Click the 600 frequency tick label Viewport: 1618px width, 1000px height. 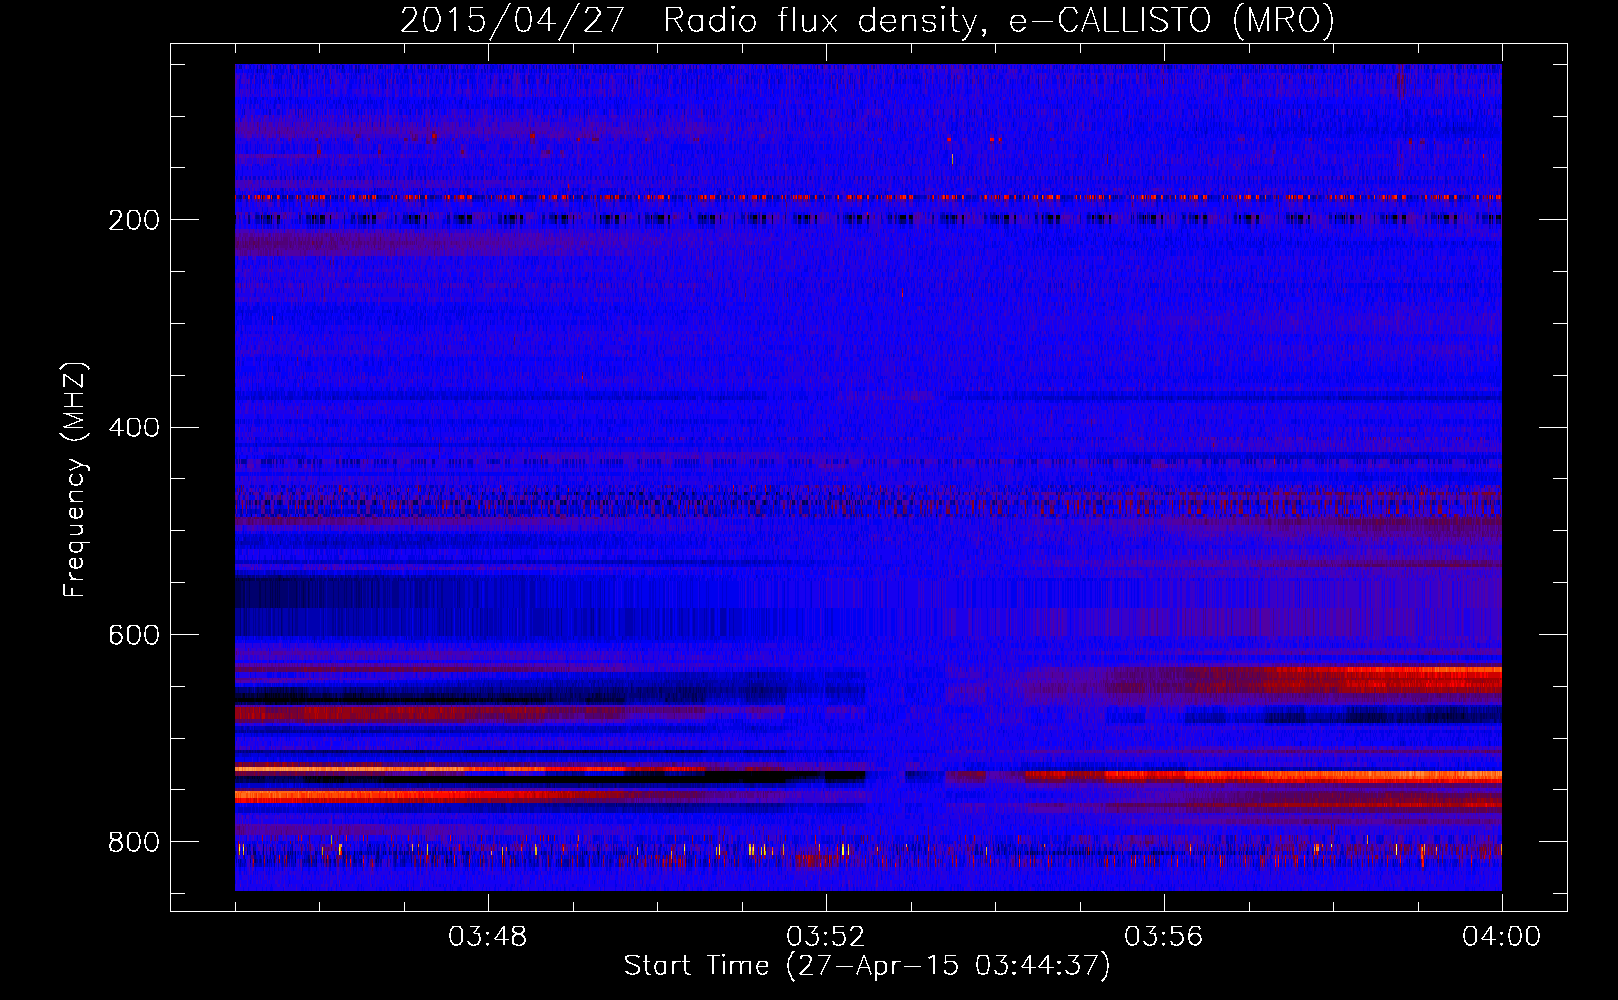point(134,635)
